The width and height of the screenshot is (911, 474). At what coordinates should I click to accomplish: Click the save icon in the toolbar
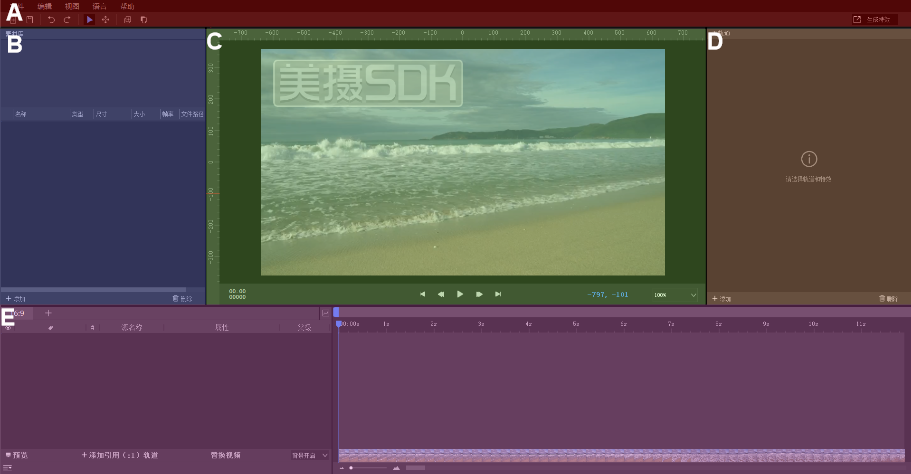pos(29,20)
